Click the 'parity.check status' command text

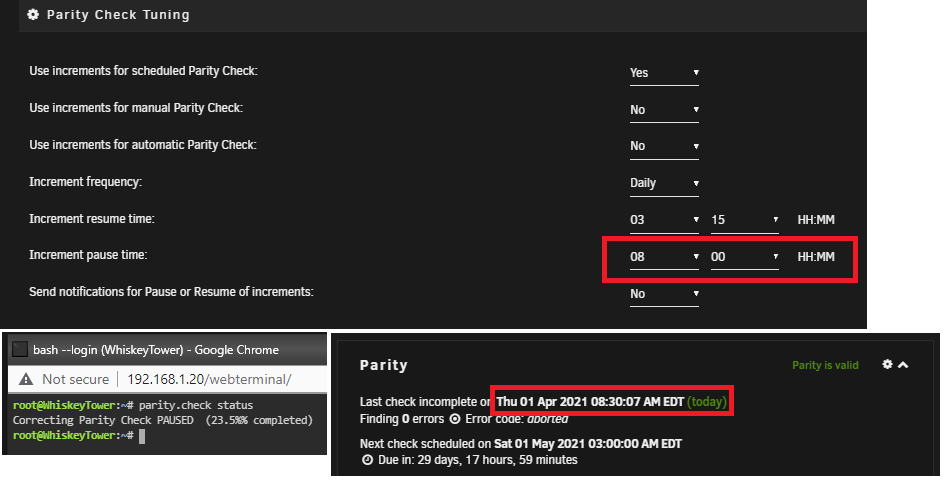[x=196, y=405]
